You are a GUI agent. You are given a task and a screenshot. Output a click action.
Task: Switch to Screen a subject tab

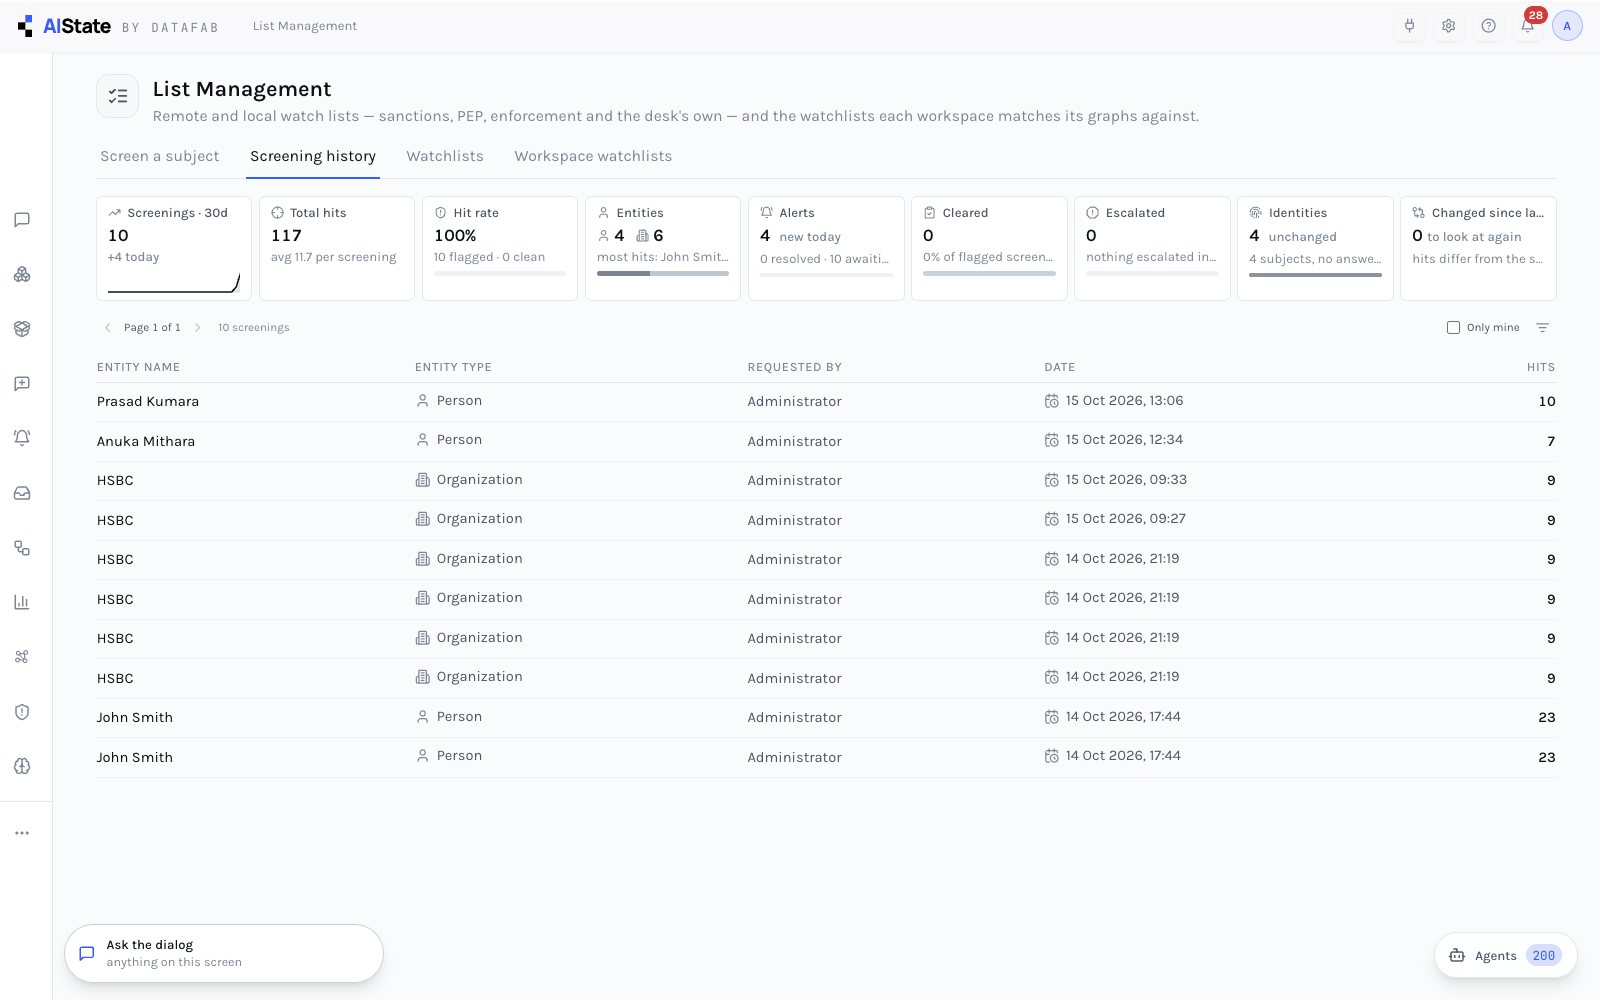tap(160, 156)
